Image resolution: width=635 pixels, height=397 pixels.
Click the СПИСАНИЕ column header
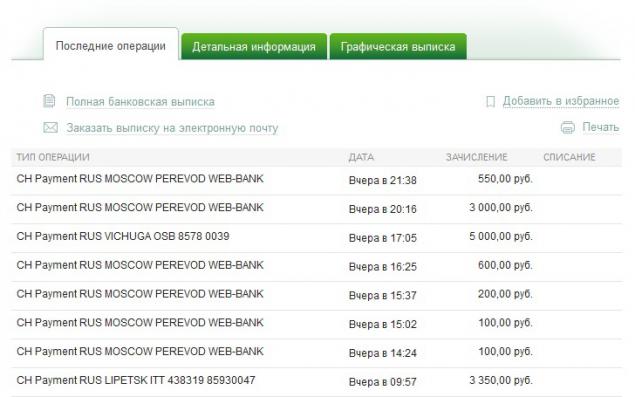[x=569, y=157]
